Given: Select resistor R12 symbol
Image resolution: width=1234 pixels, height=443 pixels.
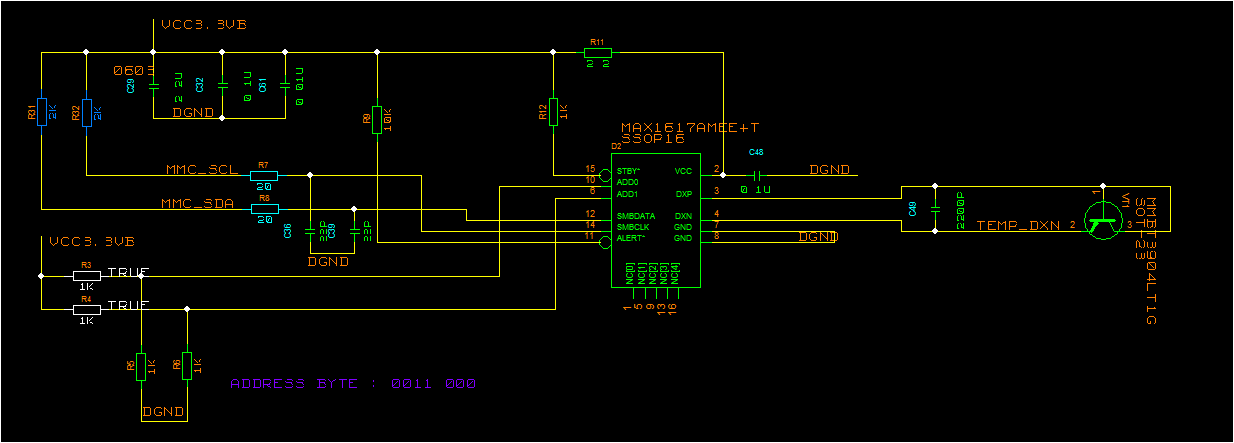Looking at the screenshot, I should pyautogui.click(x=553, y=112).
